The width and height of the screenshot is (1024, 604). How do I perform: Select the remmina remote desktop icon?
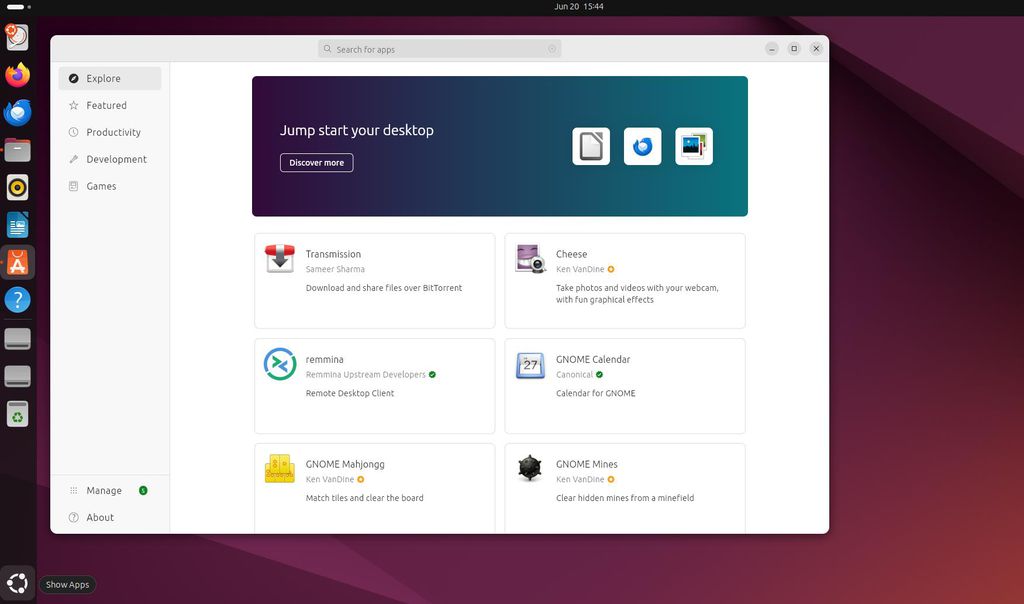(279, 363)
